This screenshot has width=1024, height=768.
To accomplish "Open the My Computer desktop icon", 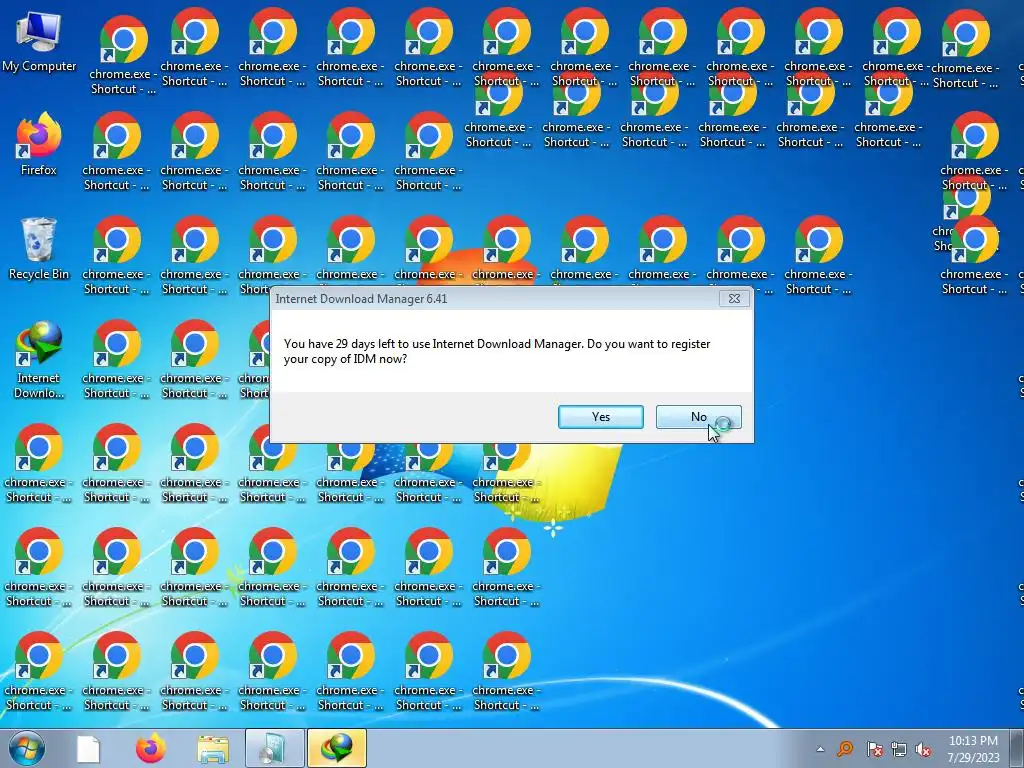I will point(39,40).
